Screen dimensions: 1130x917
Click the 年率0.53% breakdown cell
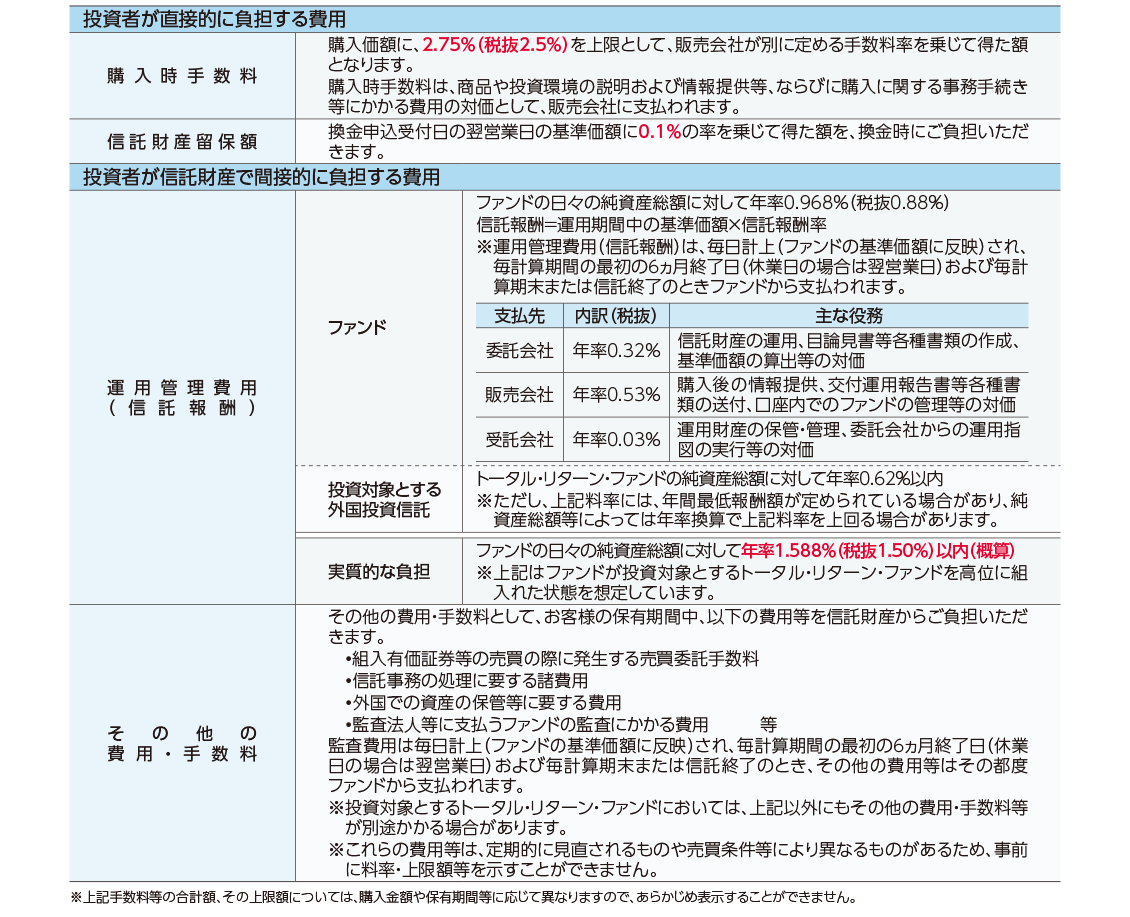[616, 395]
